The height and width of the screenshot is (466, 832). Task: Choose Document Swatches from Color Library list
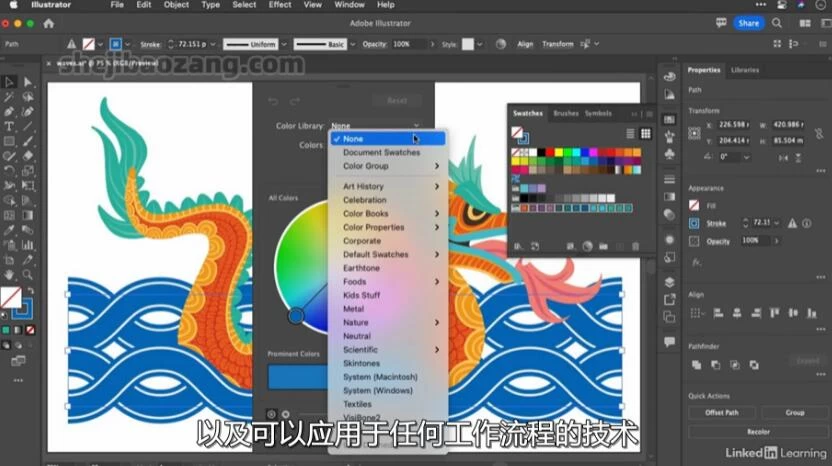point(381,153)
